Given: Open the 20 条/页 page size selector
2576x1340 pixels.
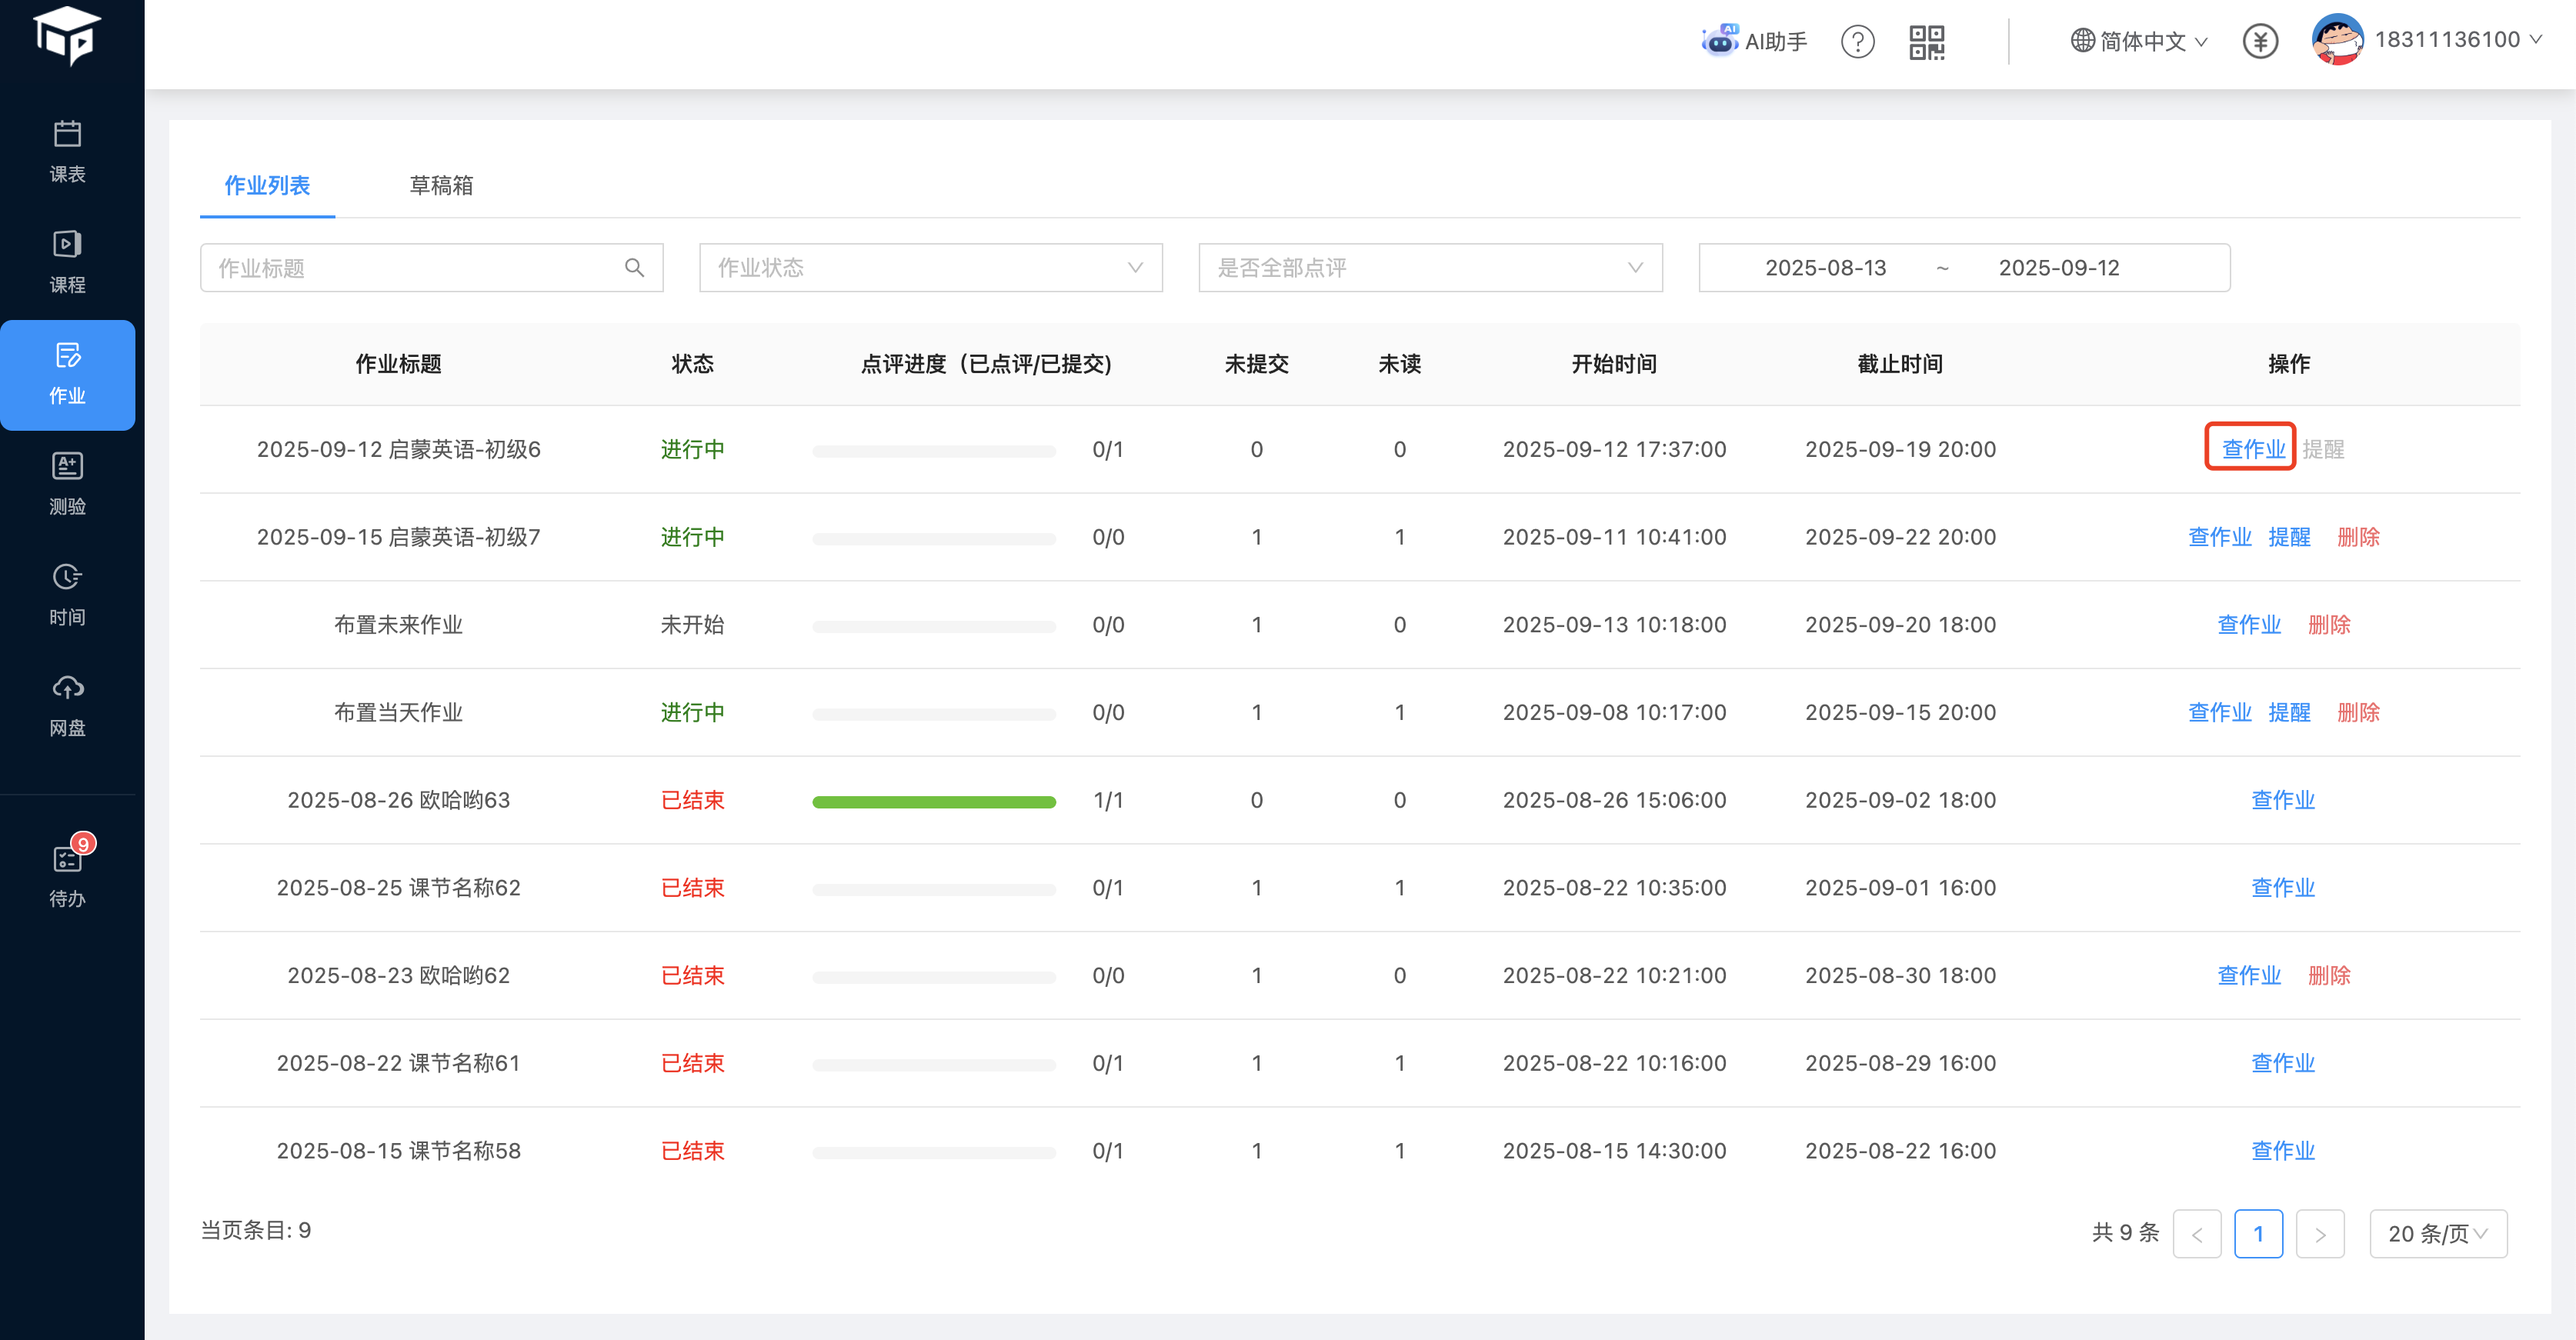Looking at the screenshot, I should [2437, 1233].
